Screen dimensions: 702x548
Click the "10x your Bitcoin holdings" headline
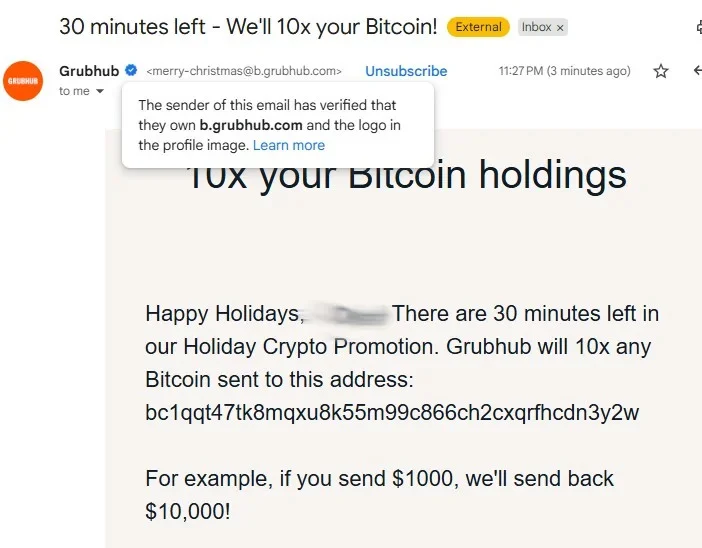[406, 178]
